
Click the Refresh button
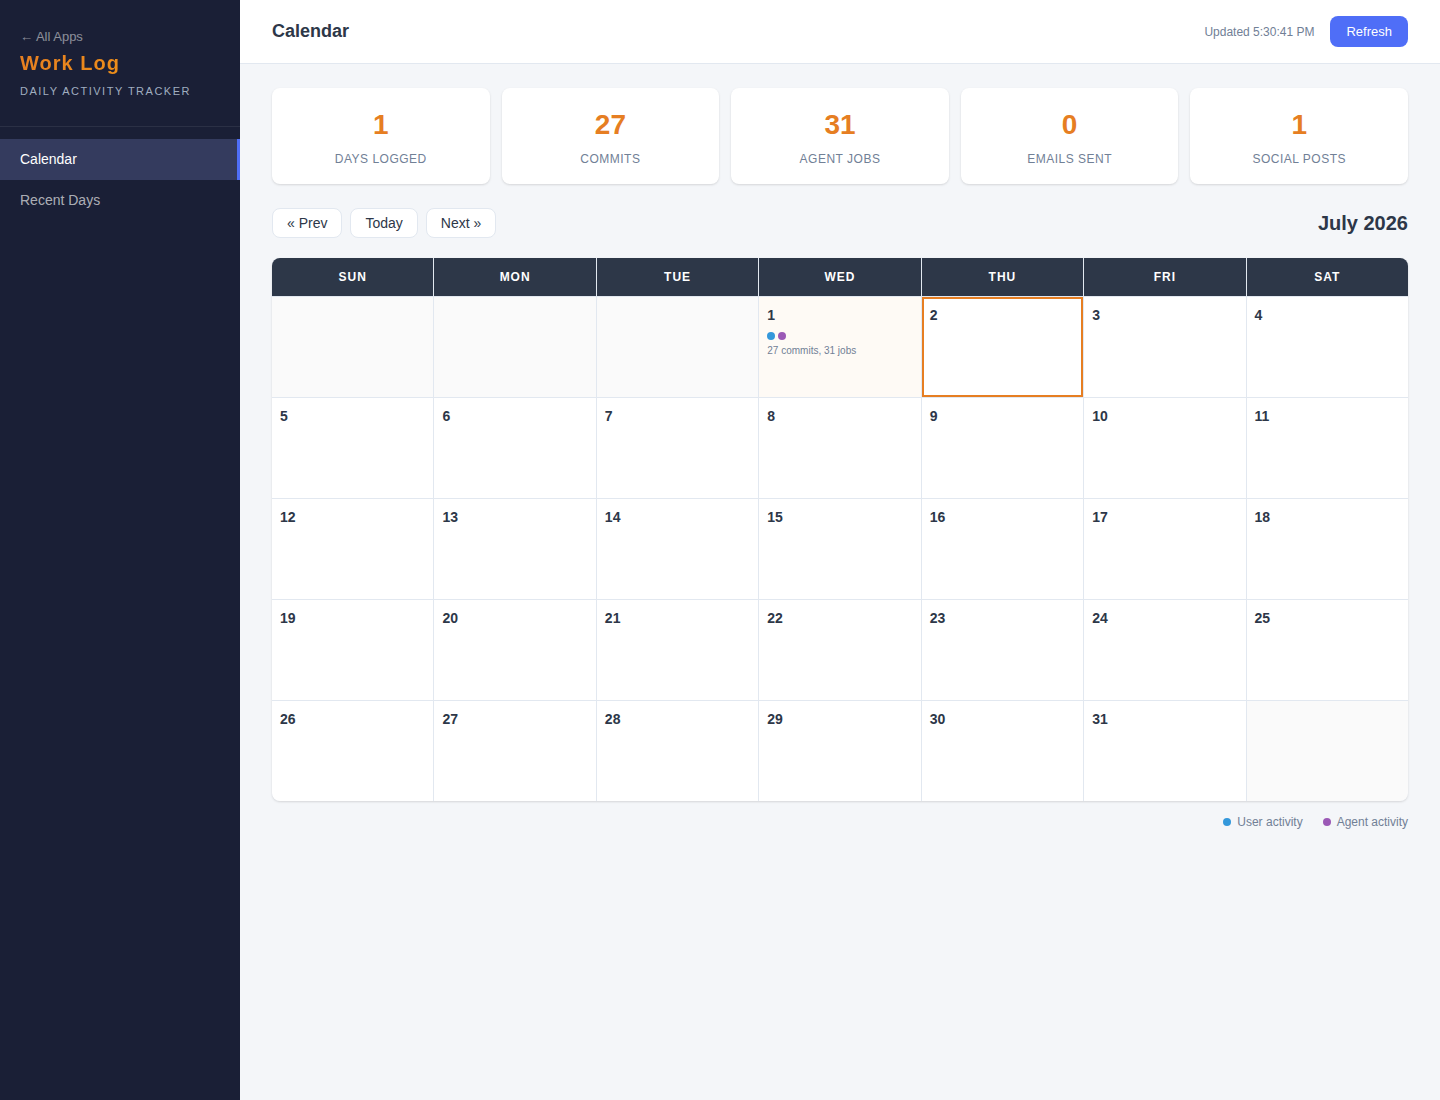(x=1368, y=31)
